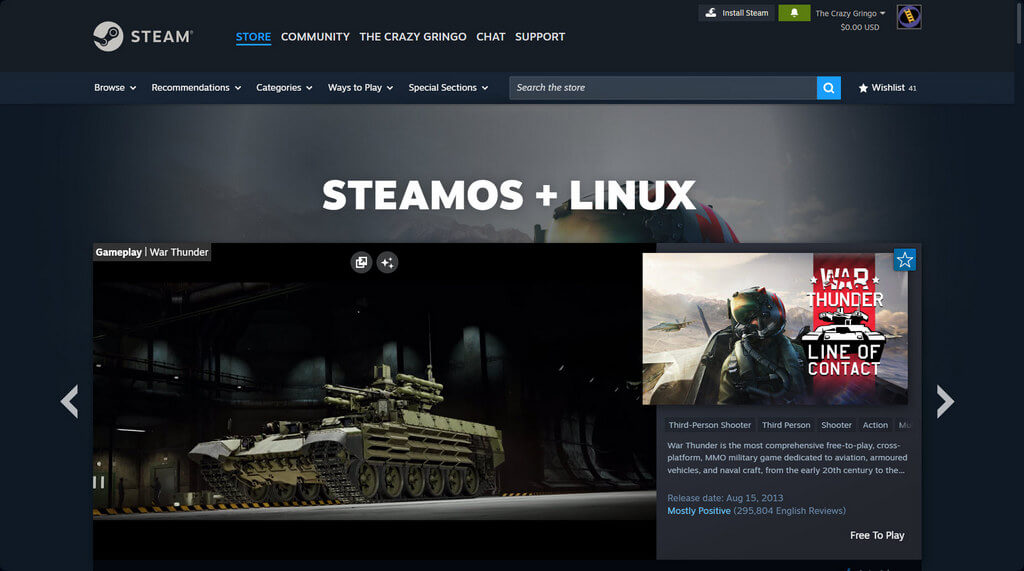Screen dimensions: 1024x571
Task: Click the Install Steam button
Action: click(736, 13)
